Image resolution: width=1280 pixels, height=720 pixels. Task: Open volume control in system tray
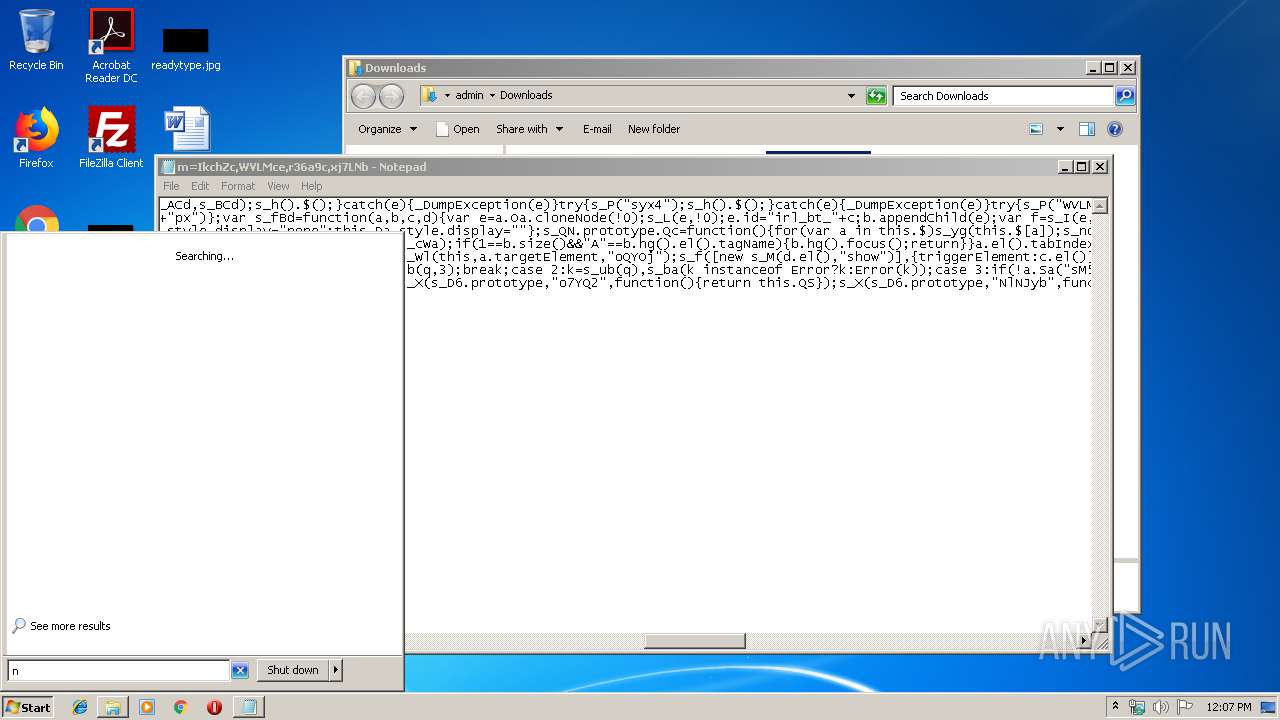(x=1161, y=707)
